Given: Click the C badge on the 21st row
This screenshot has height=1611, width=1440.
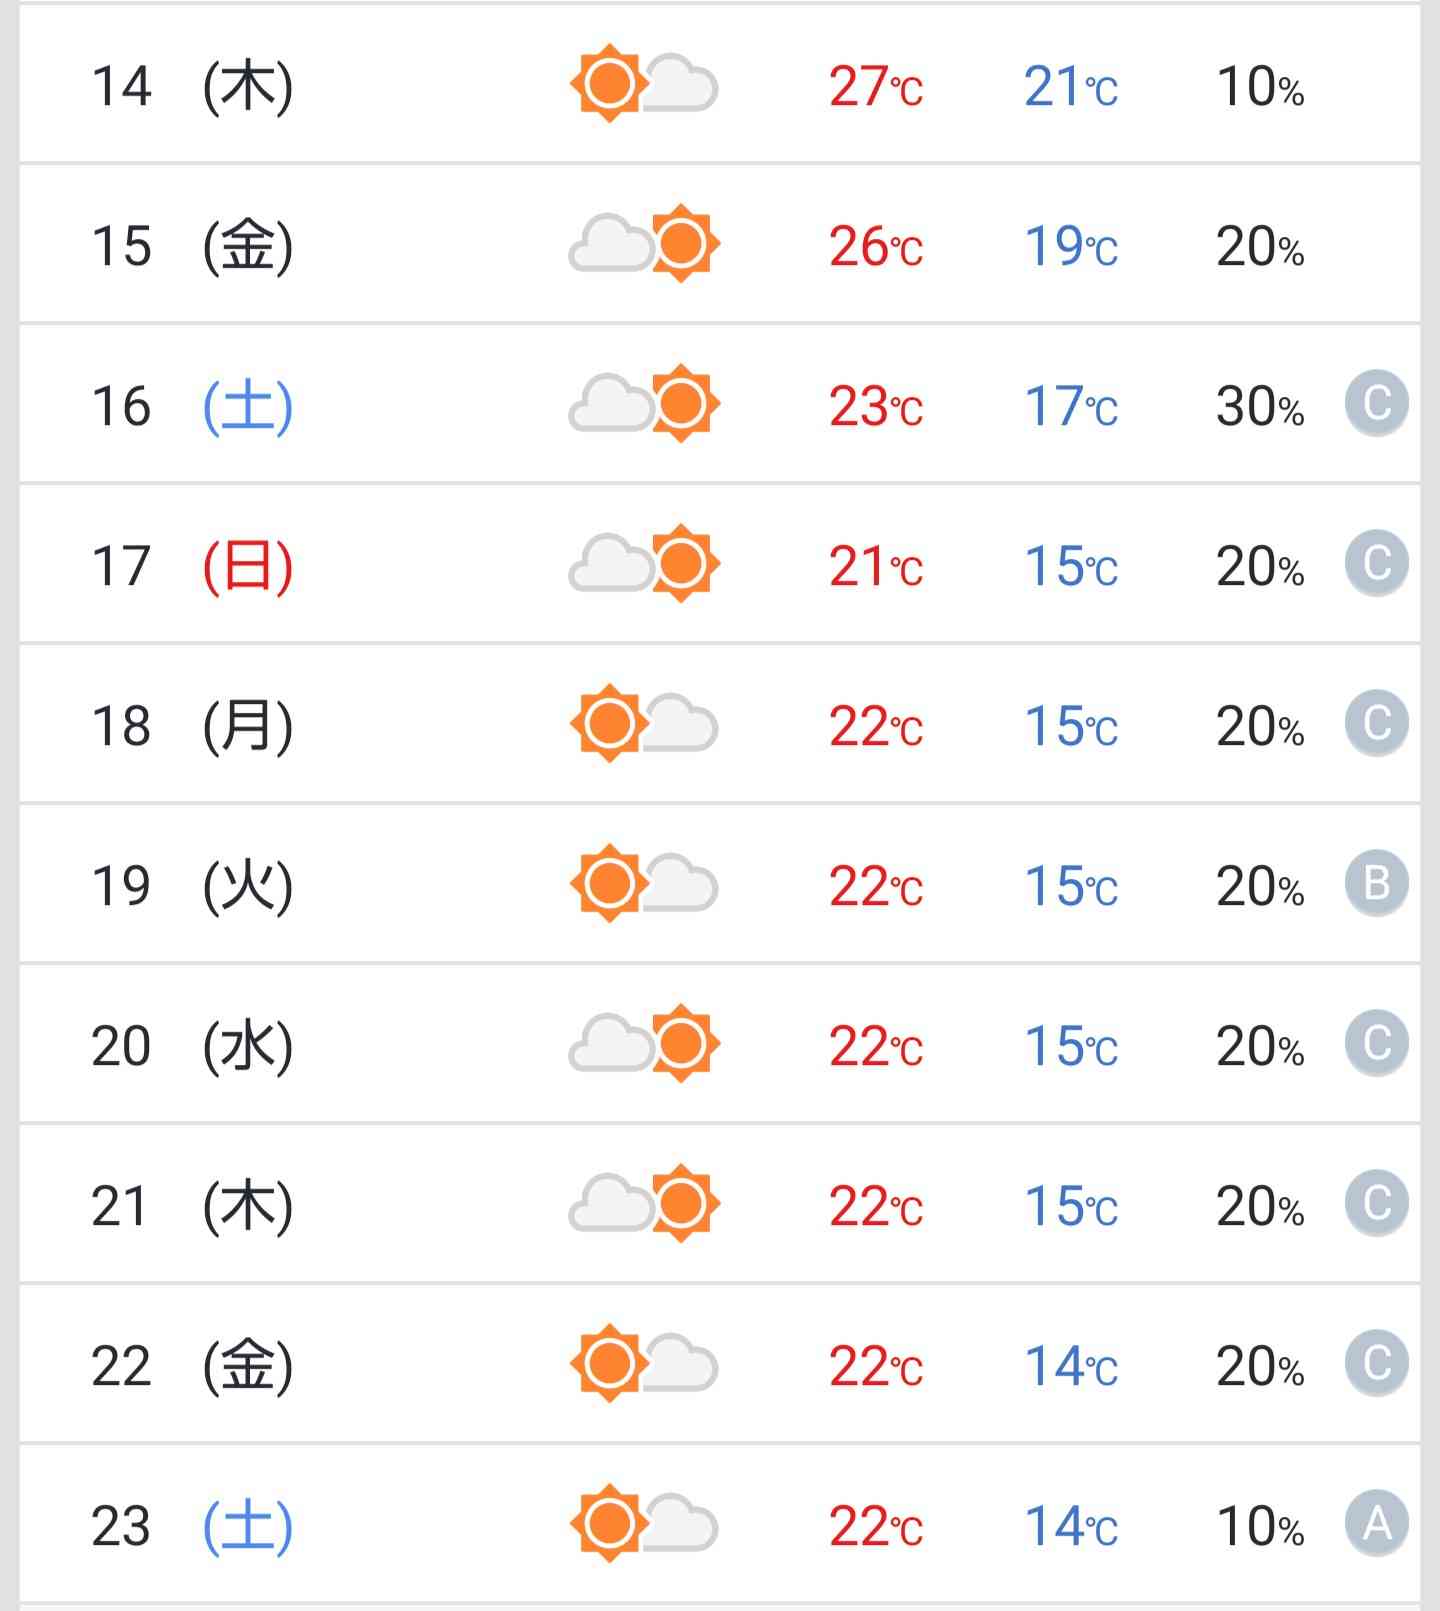Looking at the screenshot, I should pyautogui.click(x=1377, y=1203).
